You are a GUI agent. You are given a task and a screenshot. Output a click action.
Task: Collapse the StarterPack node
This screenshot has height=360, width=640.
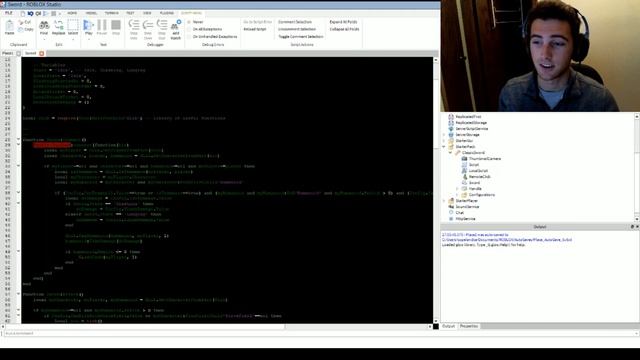(x=444, y=147)
